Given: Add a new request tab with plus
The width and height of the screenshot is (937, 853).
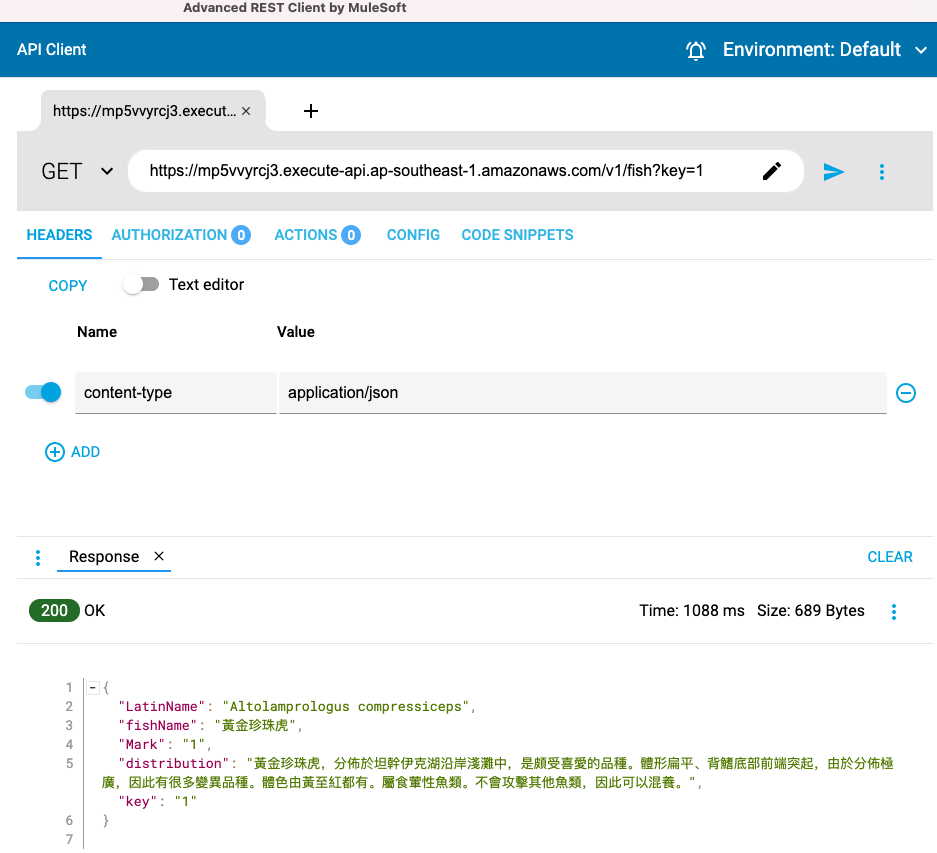Looking at the screenshot, I should [311, 111].
